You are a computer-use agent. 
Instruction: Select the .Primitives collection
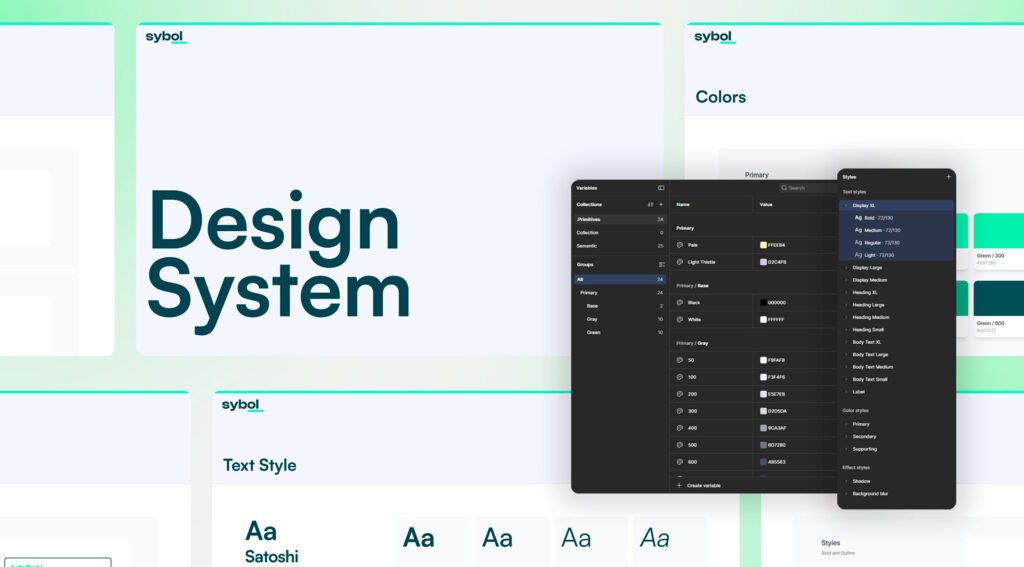pyautogui.click(x=620, y=219)
